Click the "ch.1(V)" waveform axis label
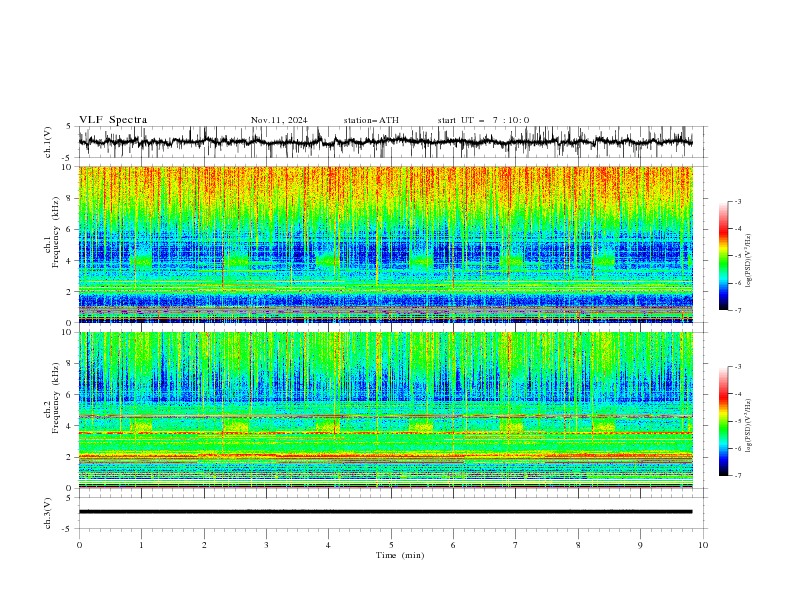 tap(48, 142)
